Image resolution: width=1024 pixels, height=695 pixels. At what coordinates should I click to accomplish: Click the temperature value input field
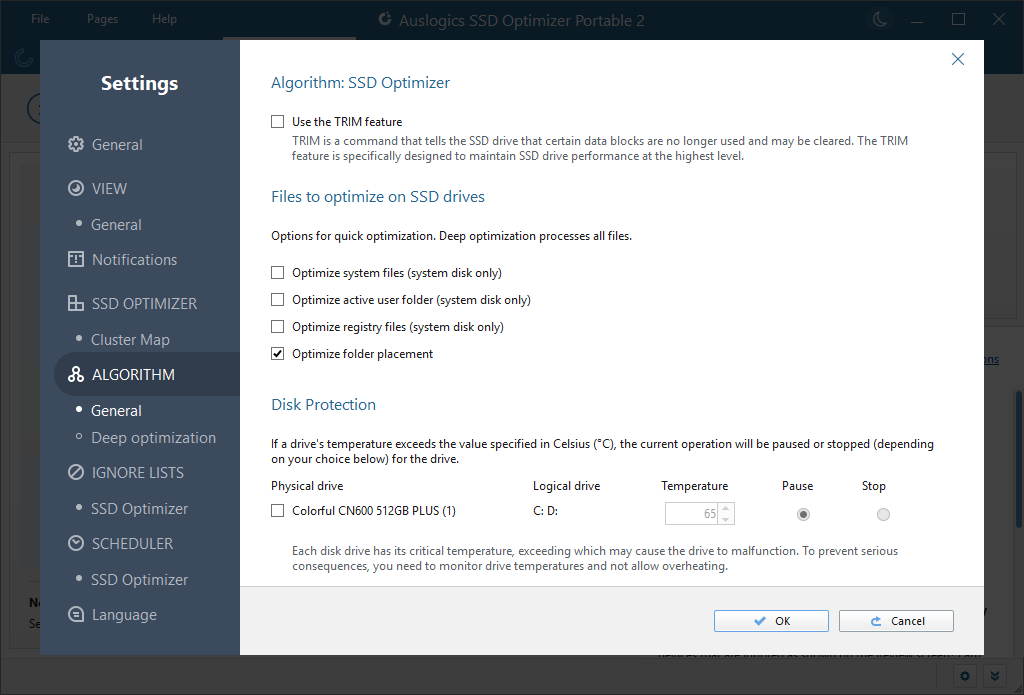tap(694, 513)
